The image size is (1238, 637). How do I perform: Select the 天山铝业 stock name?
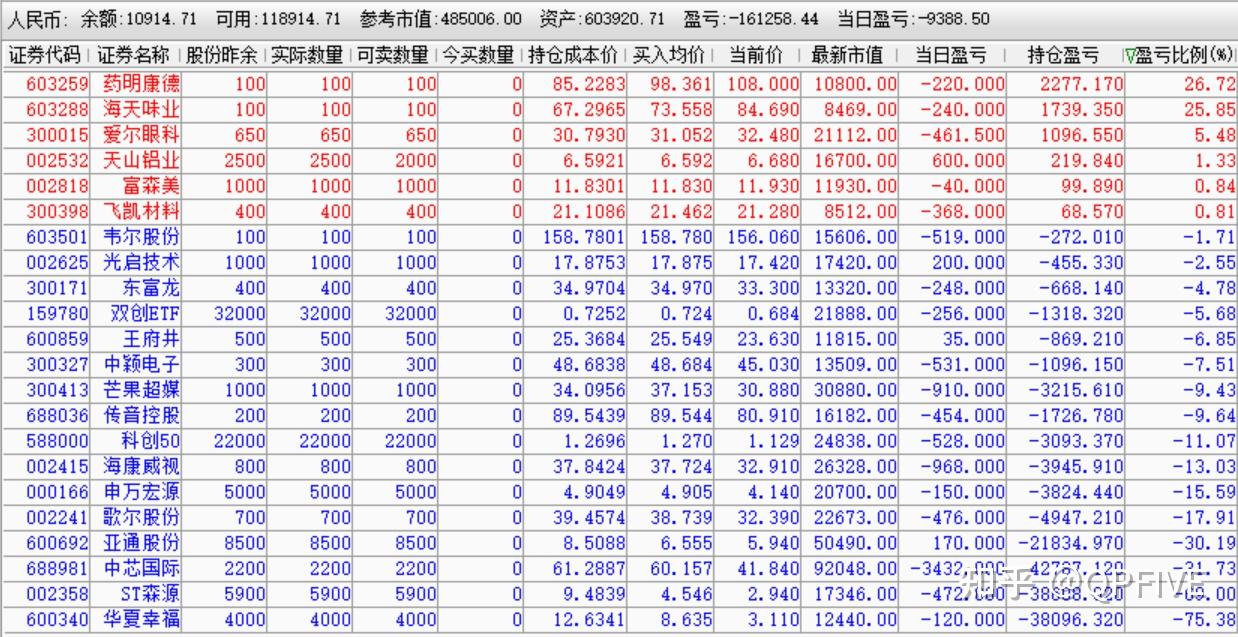tap(141, 160)
